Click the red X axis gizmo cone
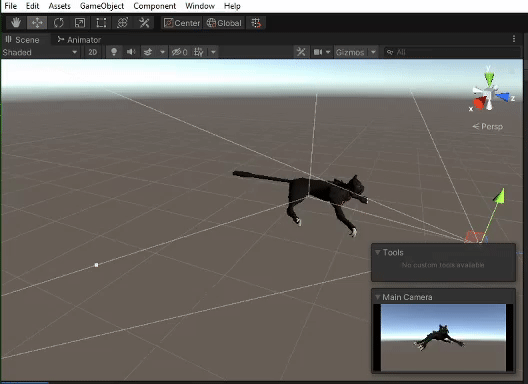 coord(480,103)
